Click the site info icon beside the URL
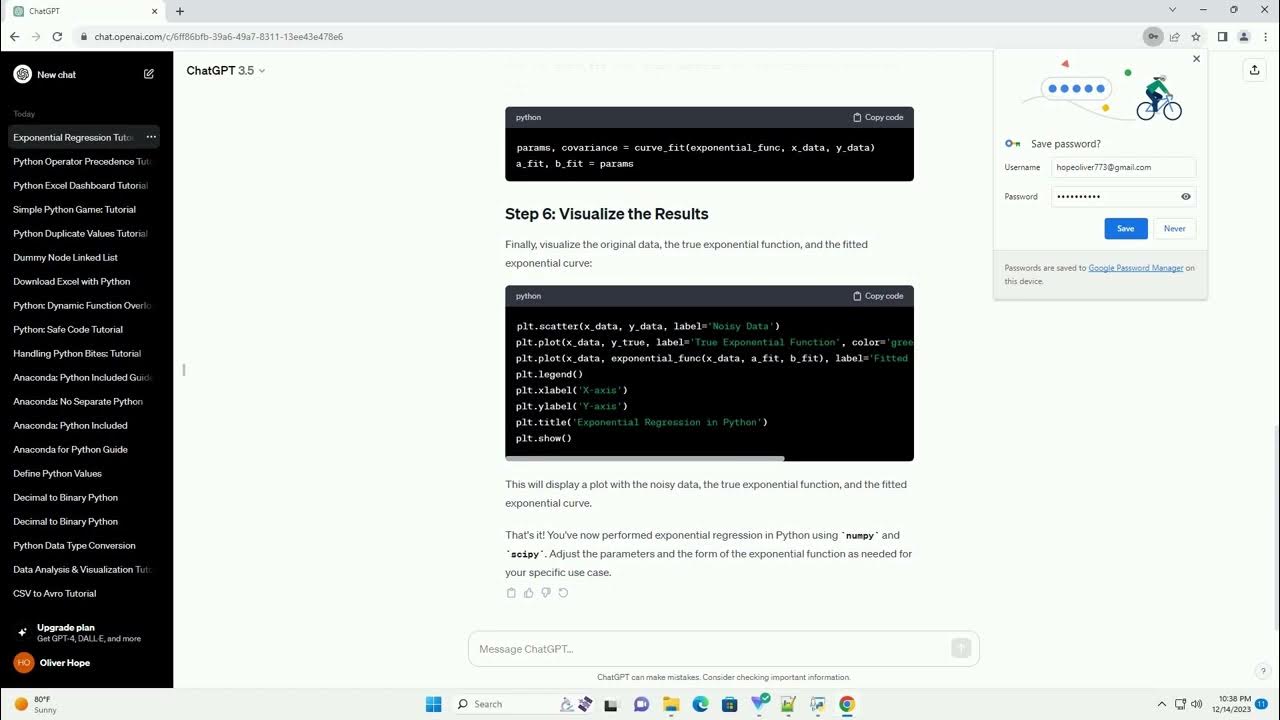Viewport: 1280px width, 720px height. pyautogui.click(x=84, y=37)
